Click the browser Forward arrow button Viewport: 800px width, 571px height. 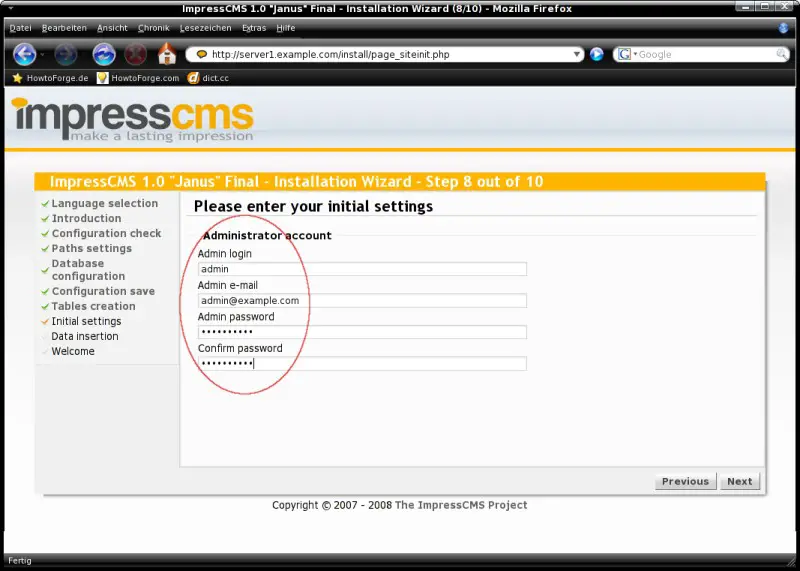66,55
